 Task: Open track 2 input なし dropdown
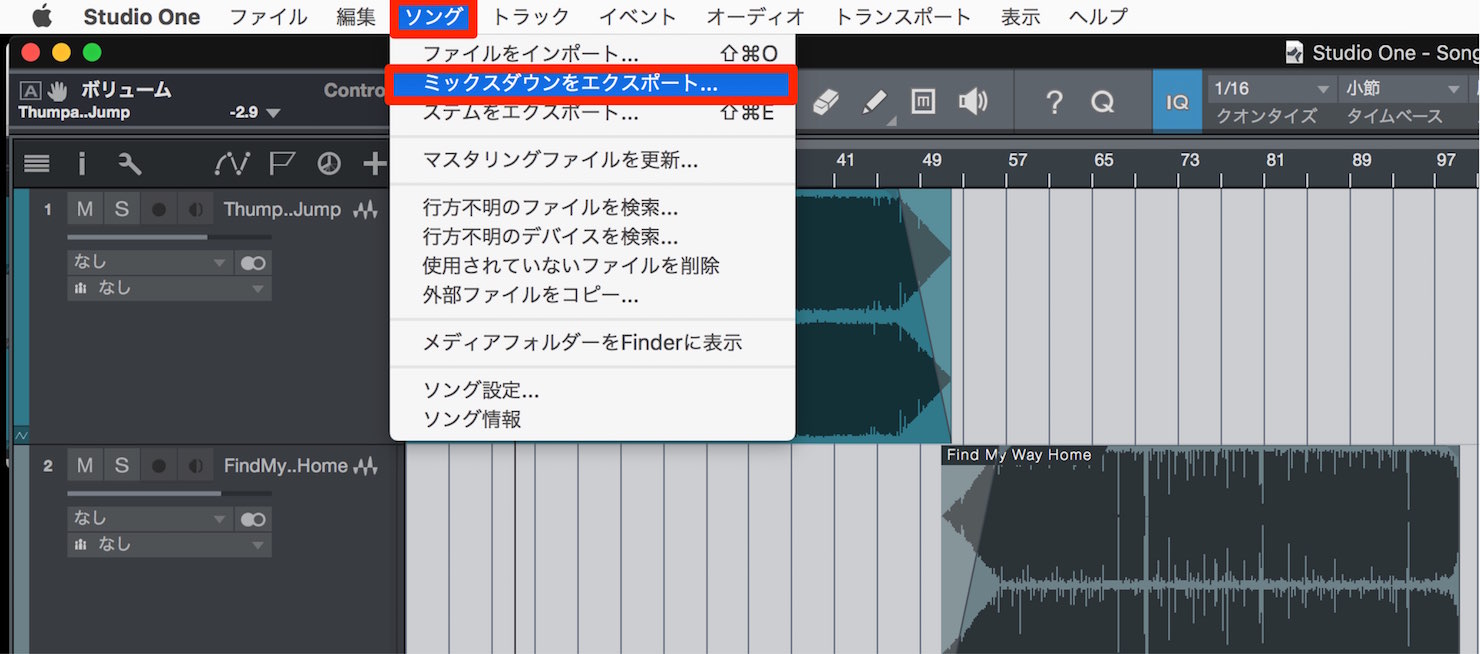point(150,519)
